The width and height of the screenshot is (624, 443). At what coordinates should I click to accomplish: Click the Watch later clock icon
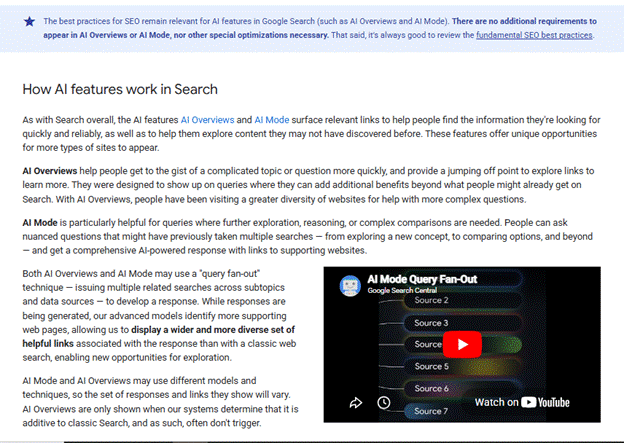[384, 403]
